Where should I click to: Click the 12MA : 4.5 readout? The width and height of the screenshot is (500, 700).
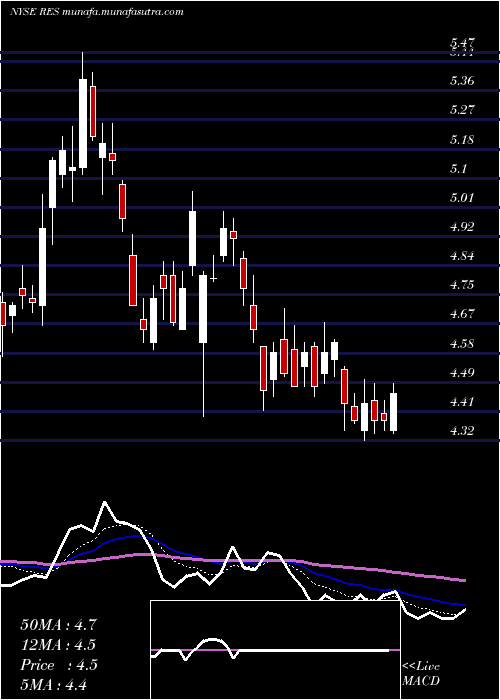click(x=58, y=645)
